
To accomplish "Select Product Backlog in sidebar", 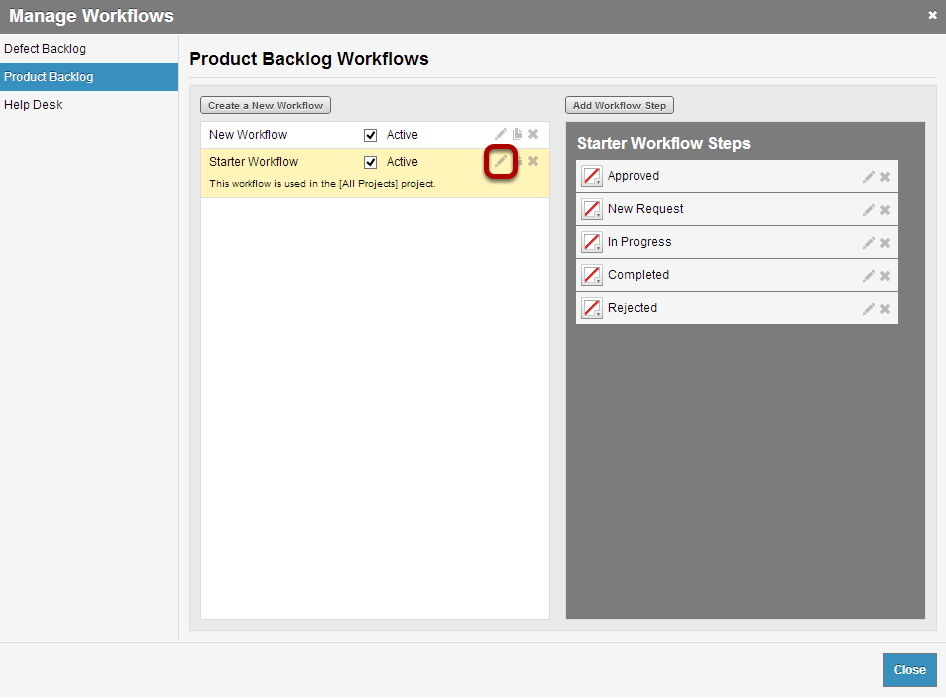I will 89,77.
